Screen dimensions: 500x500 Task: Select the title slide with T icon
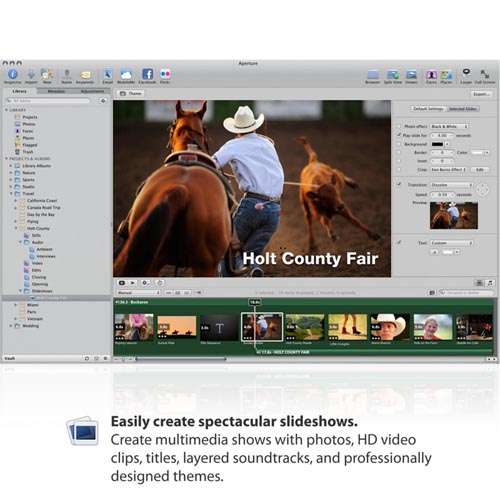click(219, 328)
